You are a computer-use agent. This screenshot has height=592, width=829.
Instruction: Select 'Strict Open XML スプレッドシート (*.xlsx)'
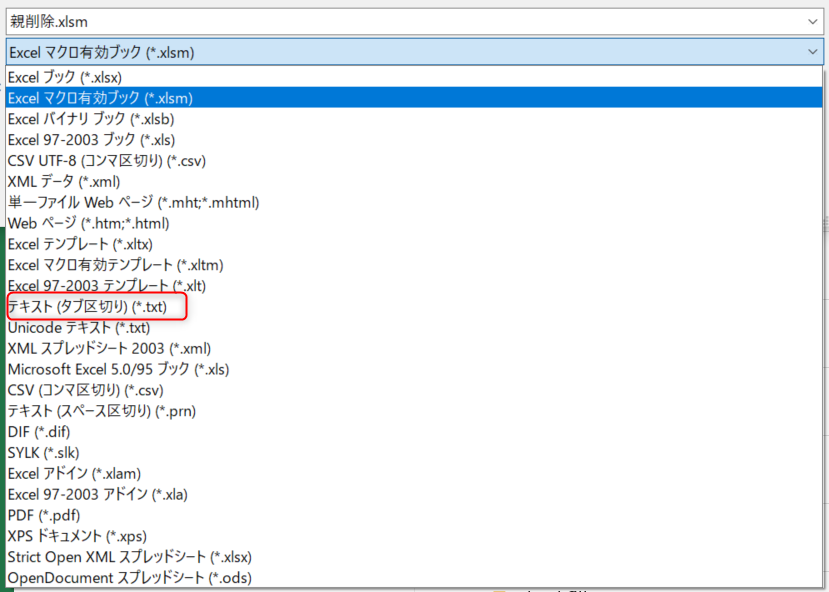click(414, 557)
